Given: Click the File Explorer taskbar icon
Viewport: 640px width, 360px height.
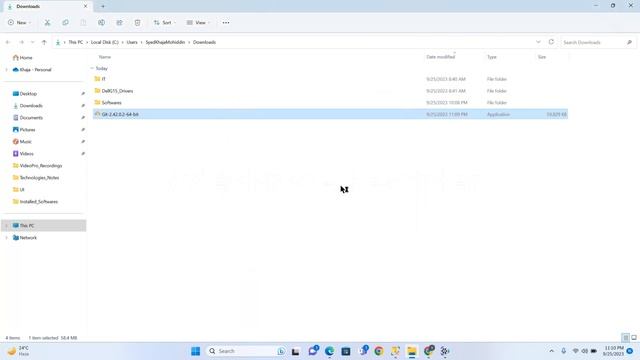Looking at the screenshot, I should 412,351.
